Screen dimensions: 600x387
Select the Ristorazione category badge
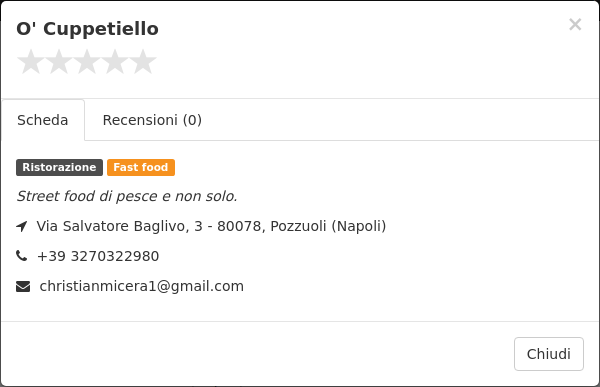click(59, 168)
